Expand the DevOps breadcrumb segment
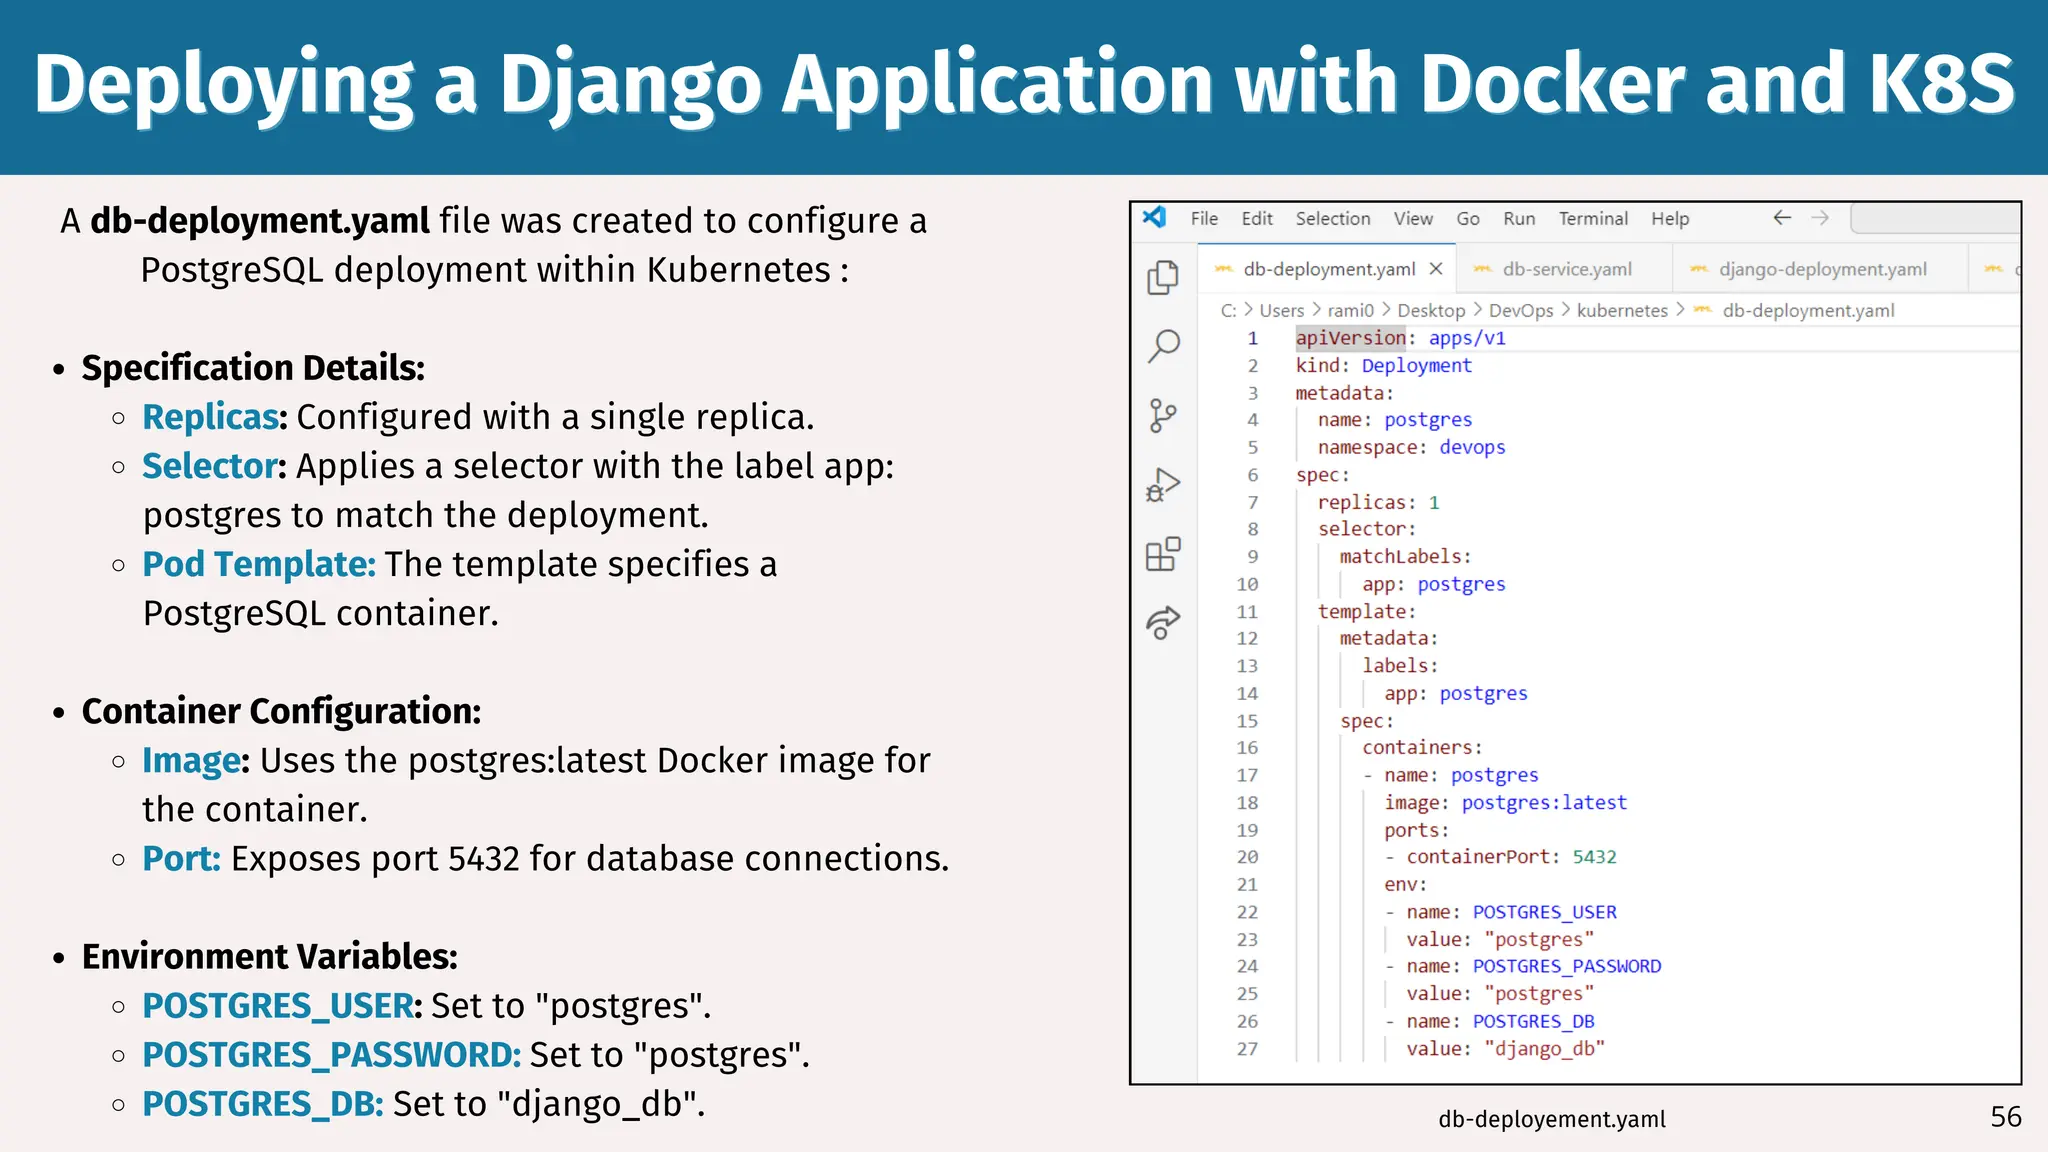 pyautogui.click(x=1521, y=310)
